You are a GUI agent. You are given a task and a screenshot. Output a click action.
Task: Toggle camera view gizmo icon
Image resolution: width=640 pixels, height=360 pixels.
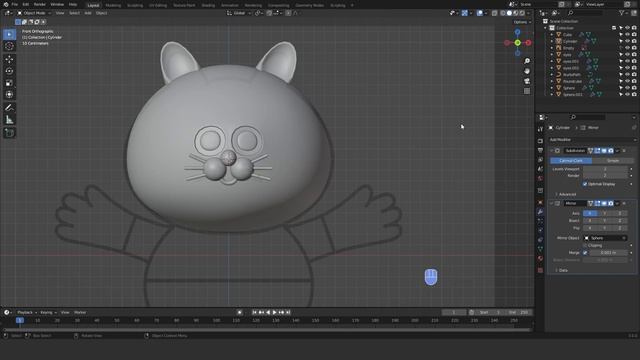click(527, 81)
